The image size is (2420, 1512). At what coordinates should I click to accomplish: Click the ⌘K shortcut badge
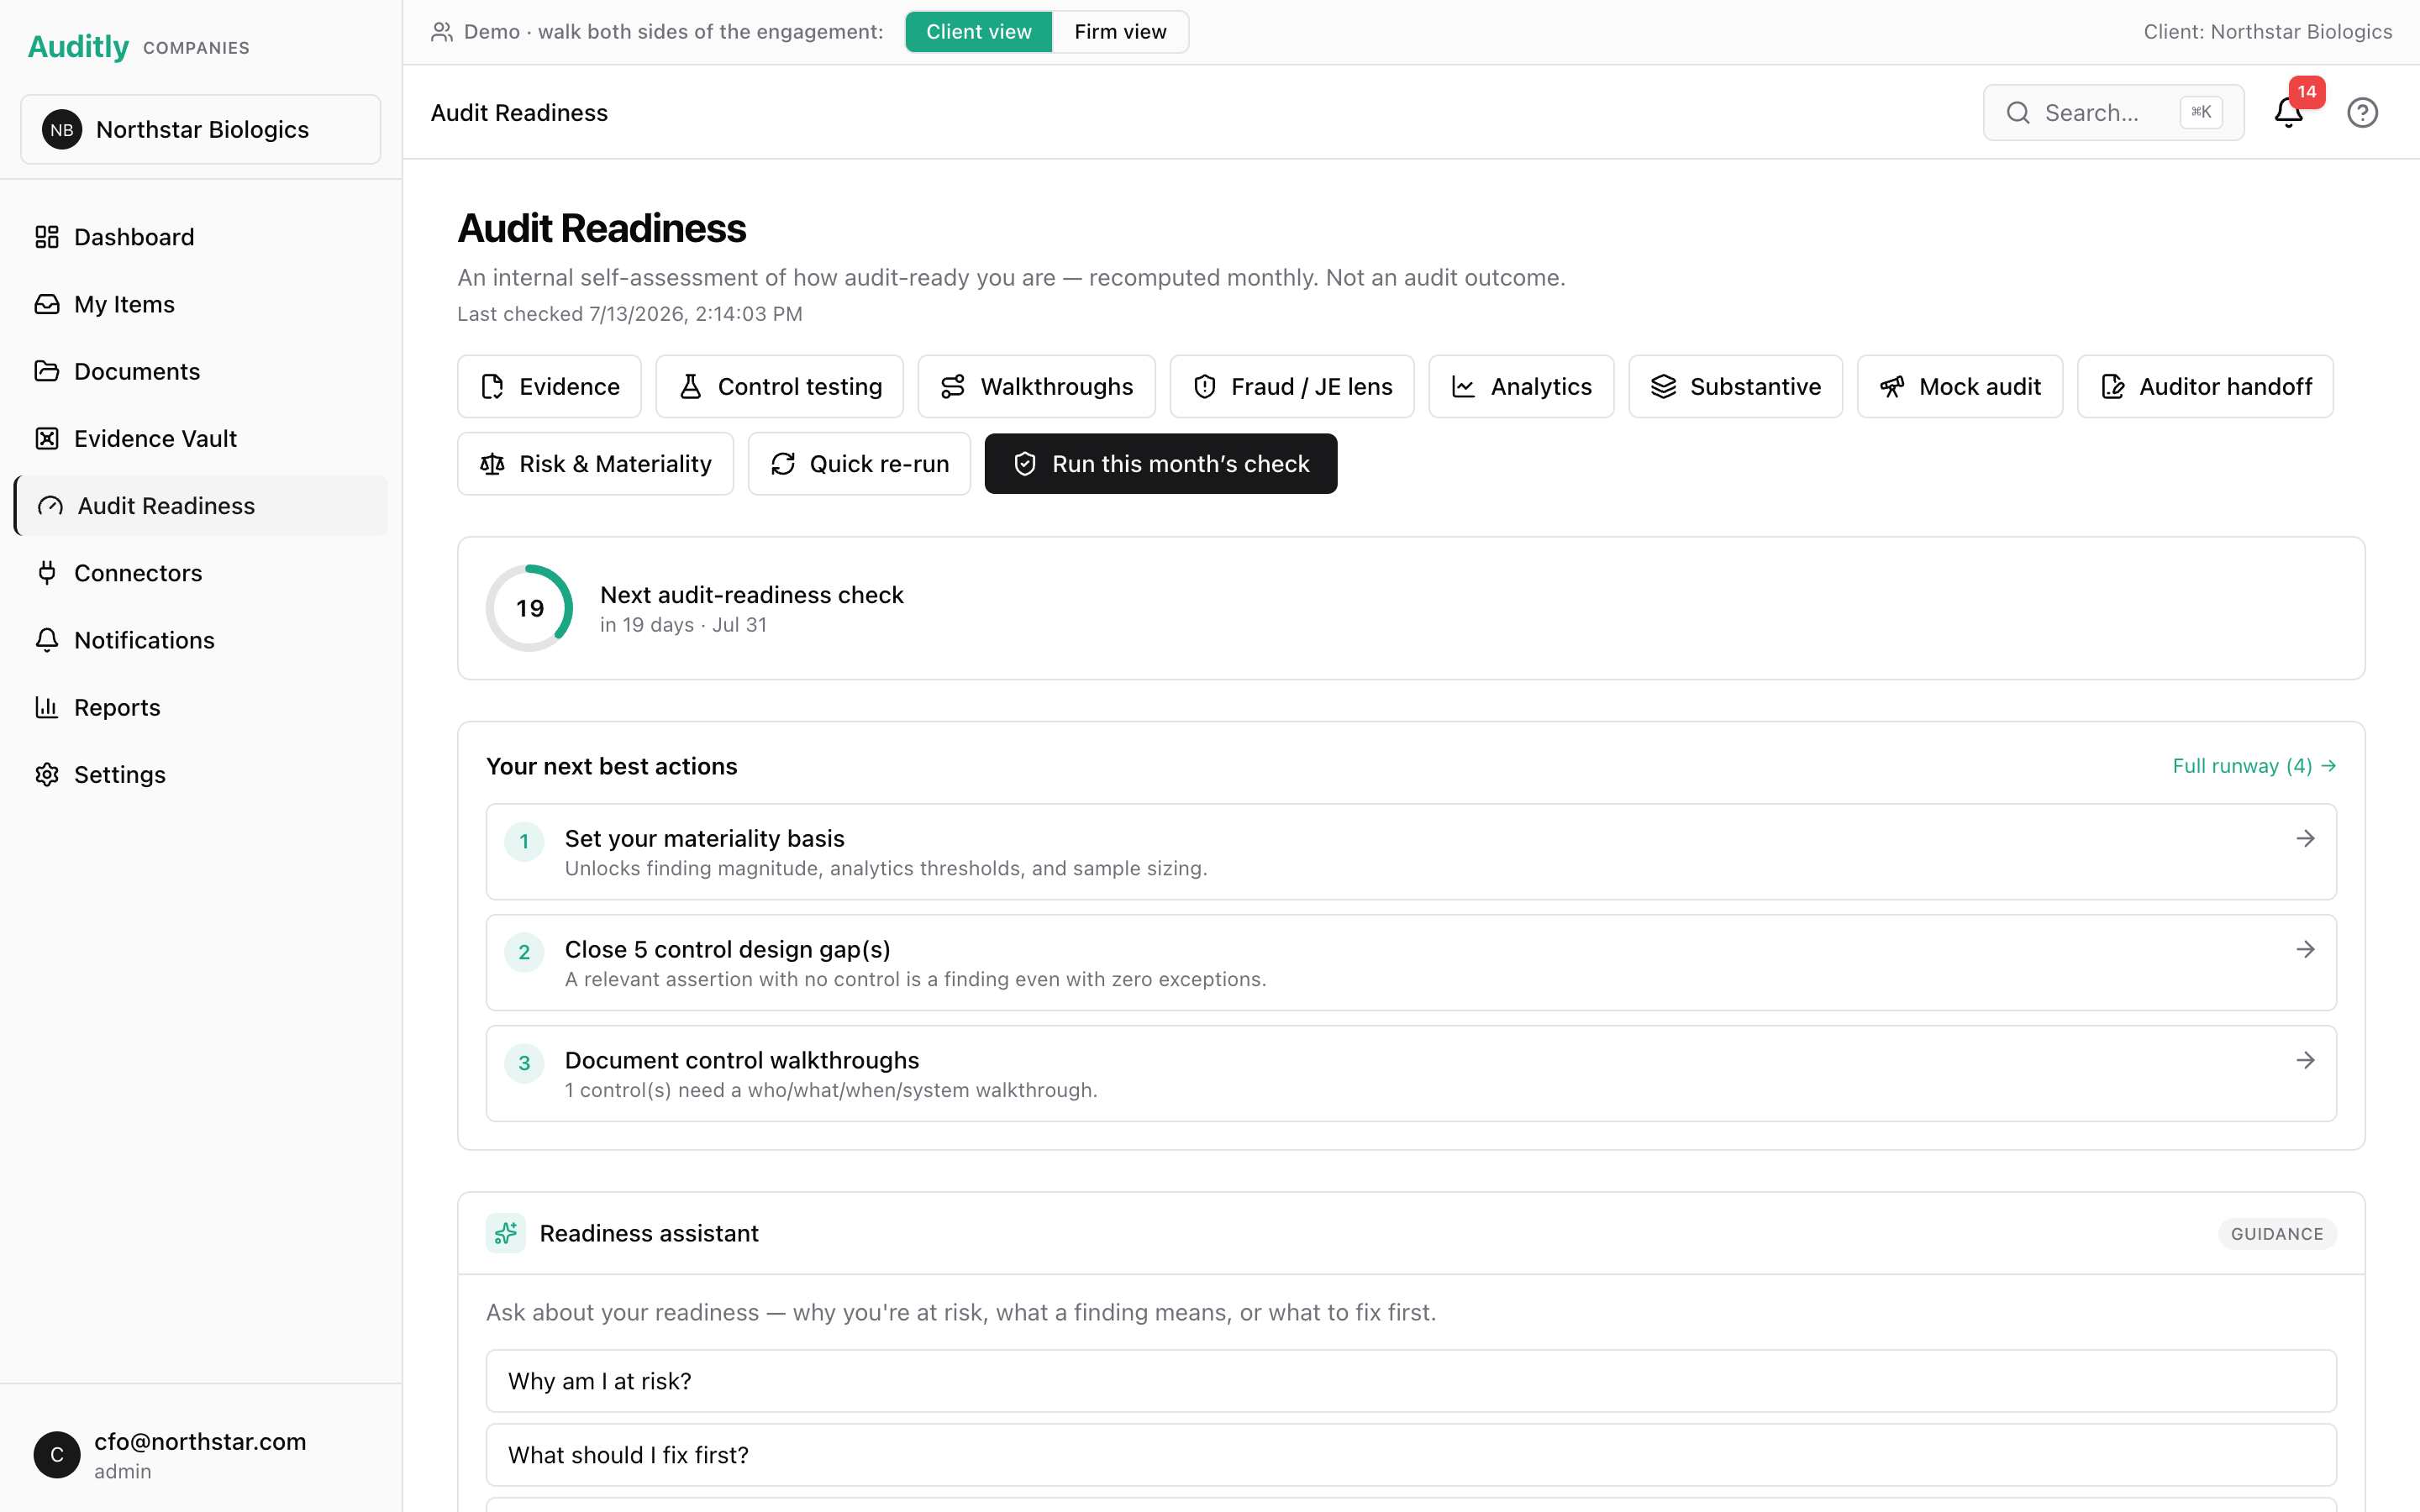2201,113
